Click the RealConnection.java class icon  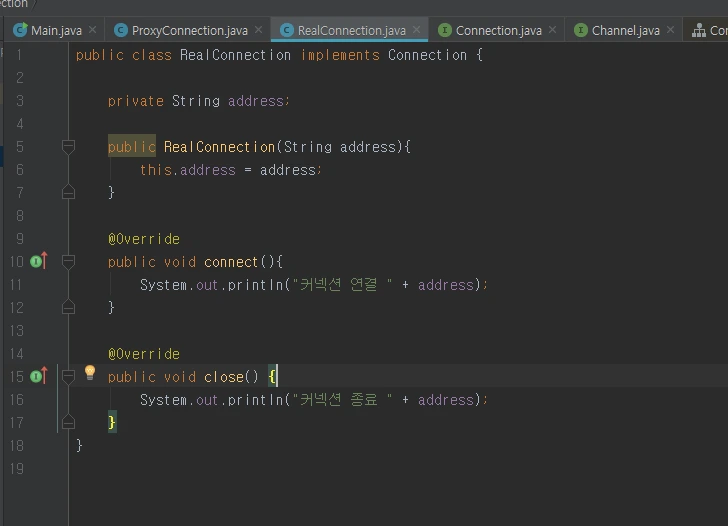[x=287, y=30]
